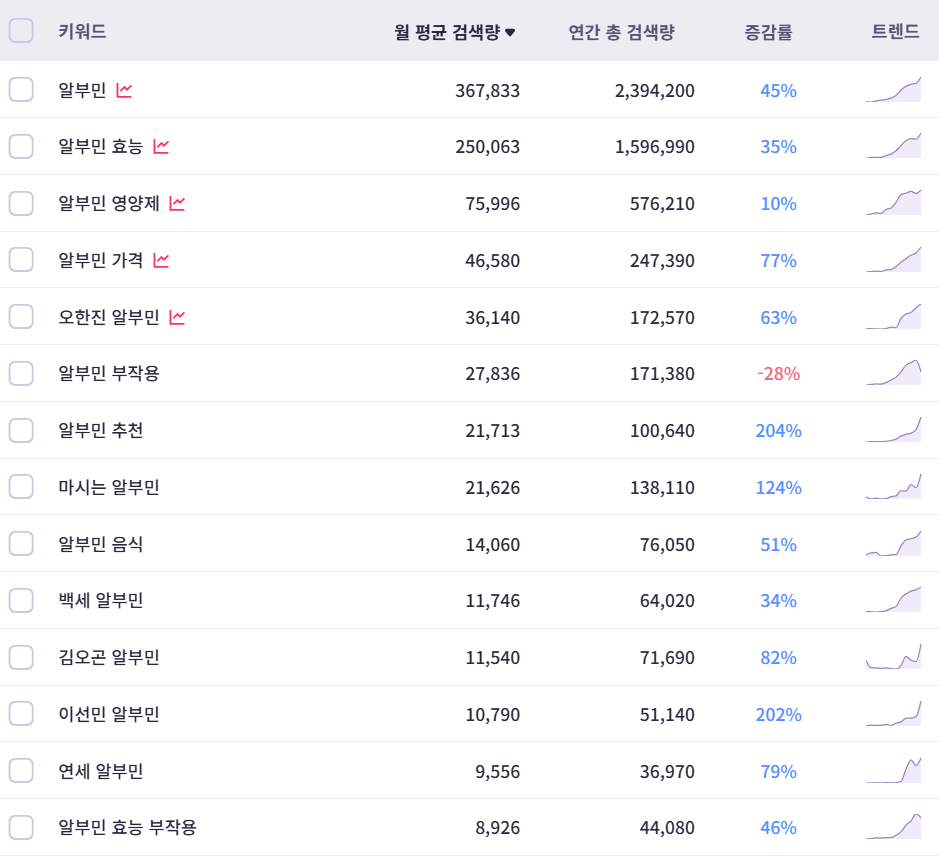939x858 pixels.
Task: Click the trend icon next to 알부민
Action: coord(124,91)
